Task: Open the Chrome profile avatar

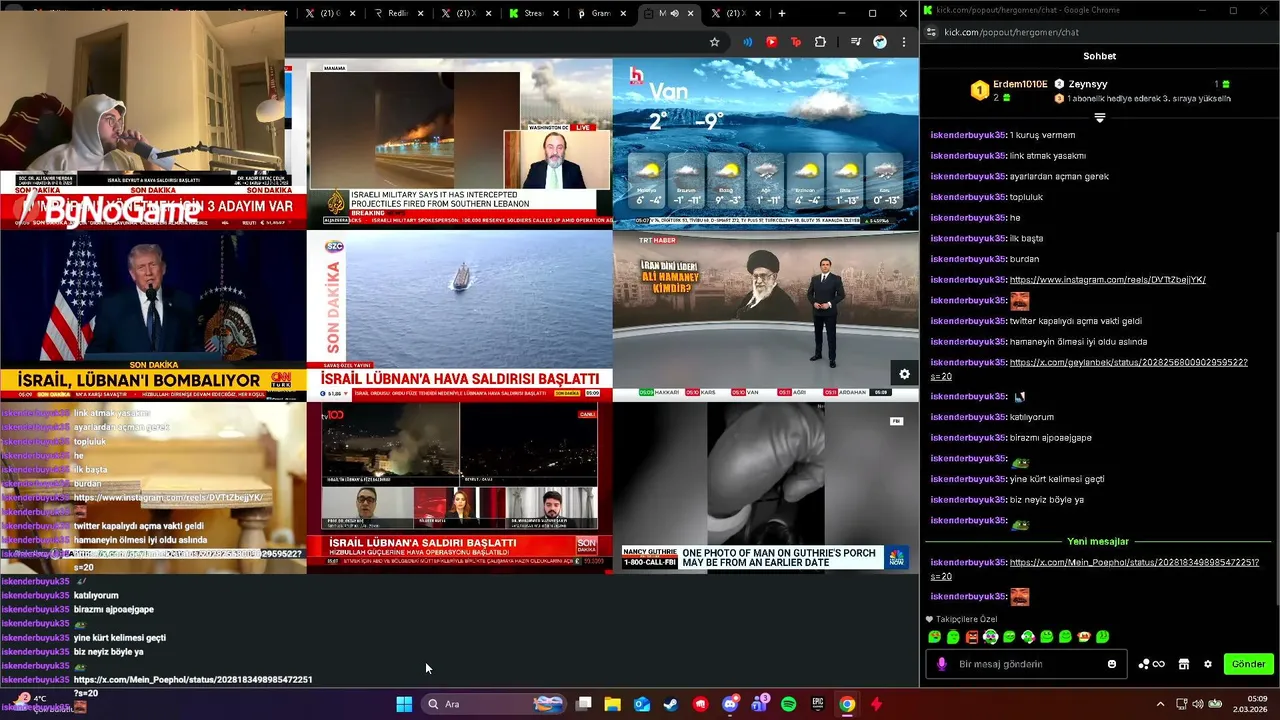Action: pyautogui.click(x=880, y=42)
